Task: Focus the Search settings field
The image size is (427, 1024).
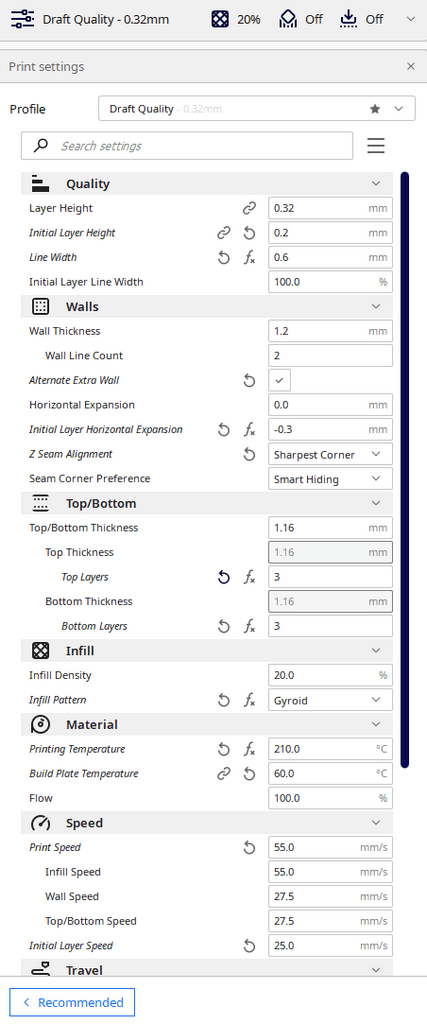Action: [187, 146]
